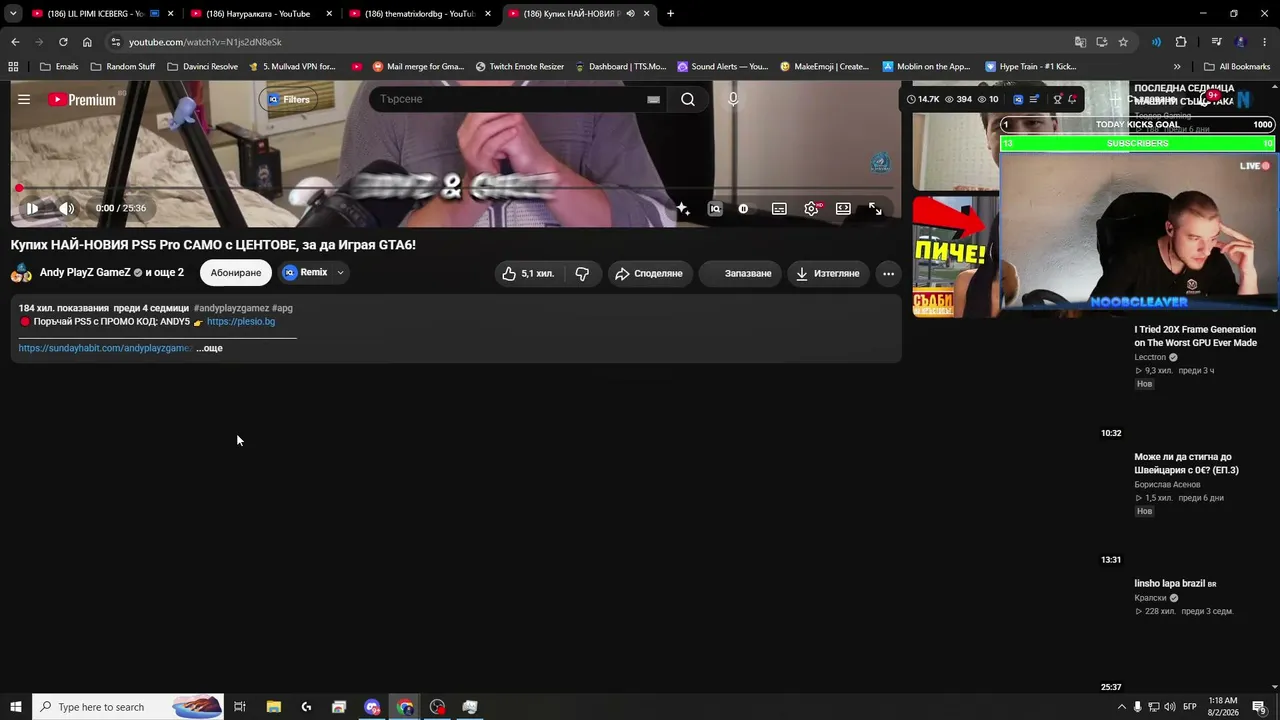Image resolution: width=1280 pixels, height=720 pixels.
Task: Open I Tried 20X Frame Generation video
Action: point(1195,336)
